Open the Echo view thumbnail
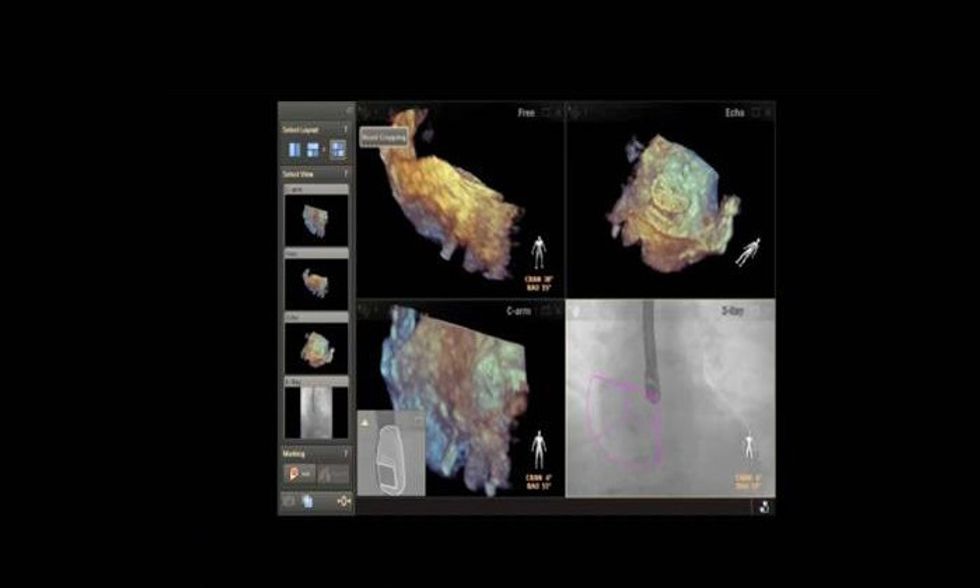Image resolution: width=980 pixels, height=588 pixels. point(316,348)
